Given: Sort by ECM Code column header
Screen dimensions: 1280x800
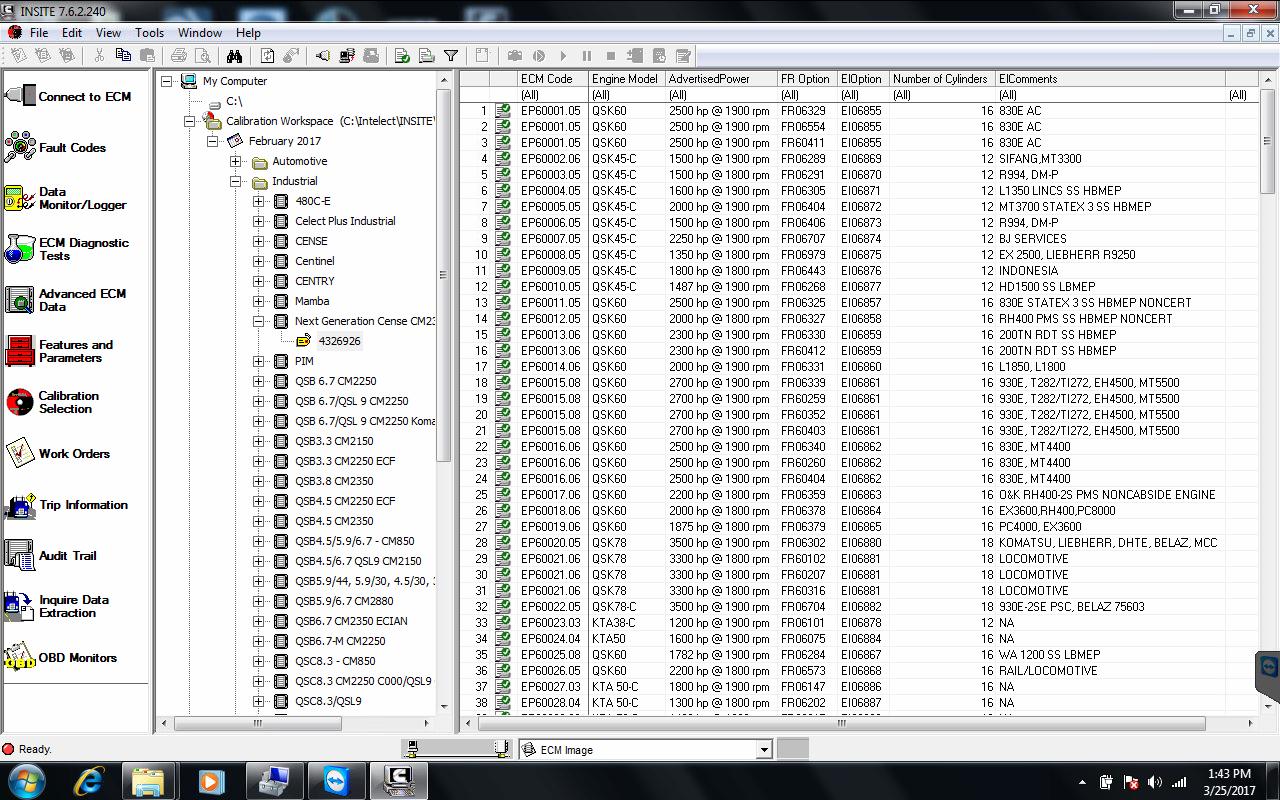Looking at the screenshot, I should pos(552,79).
